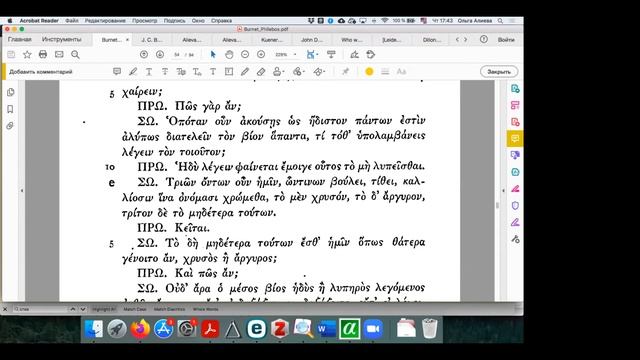Switch to the Kuener document tab
The height and width of the screenshot is (360, 640).
point(271,40)
